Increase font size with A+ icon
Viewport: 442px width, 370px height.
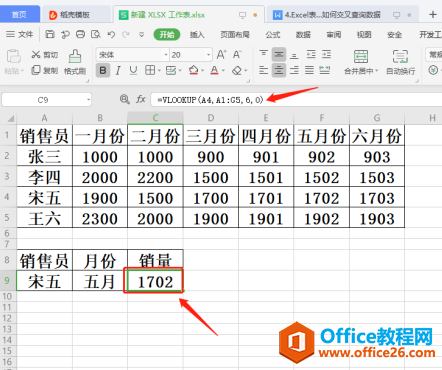[221, 54]
